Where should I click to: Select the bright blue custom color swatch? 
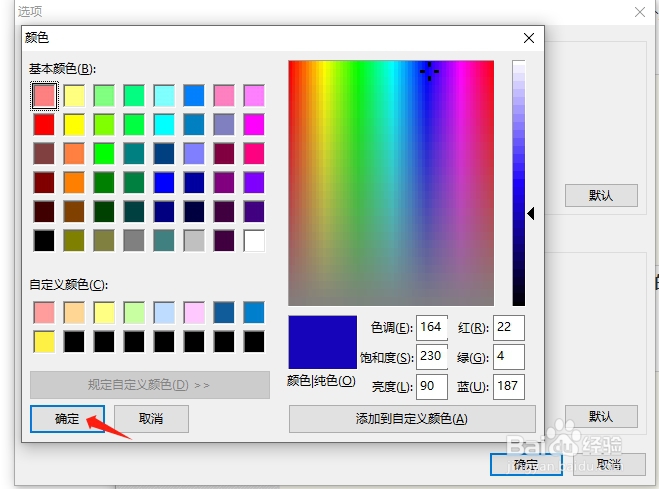point(254,313)
